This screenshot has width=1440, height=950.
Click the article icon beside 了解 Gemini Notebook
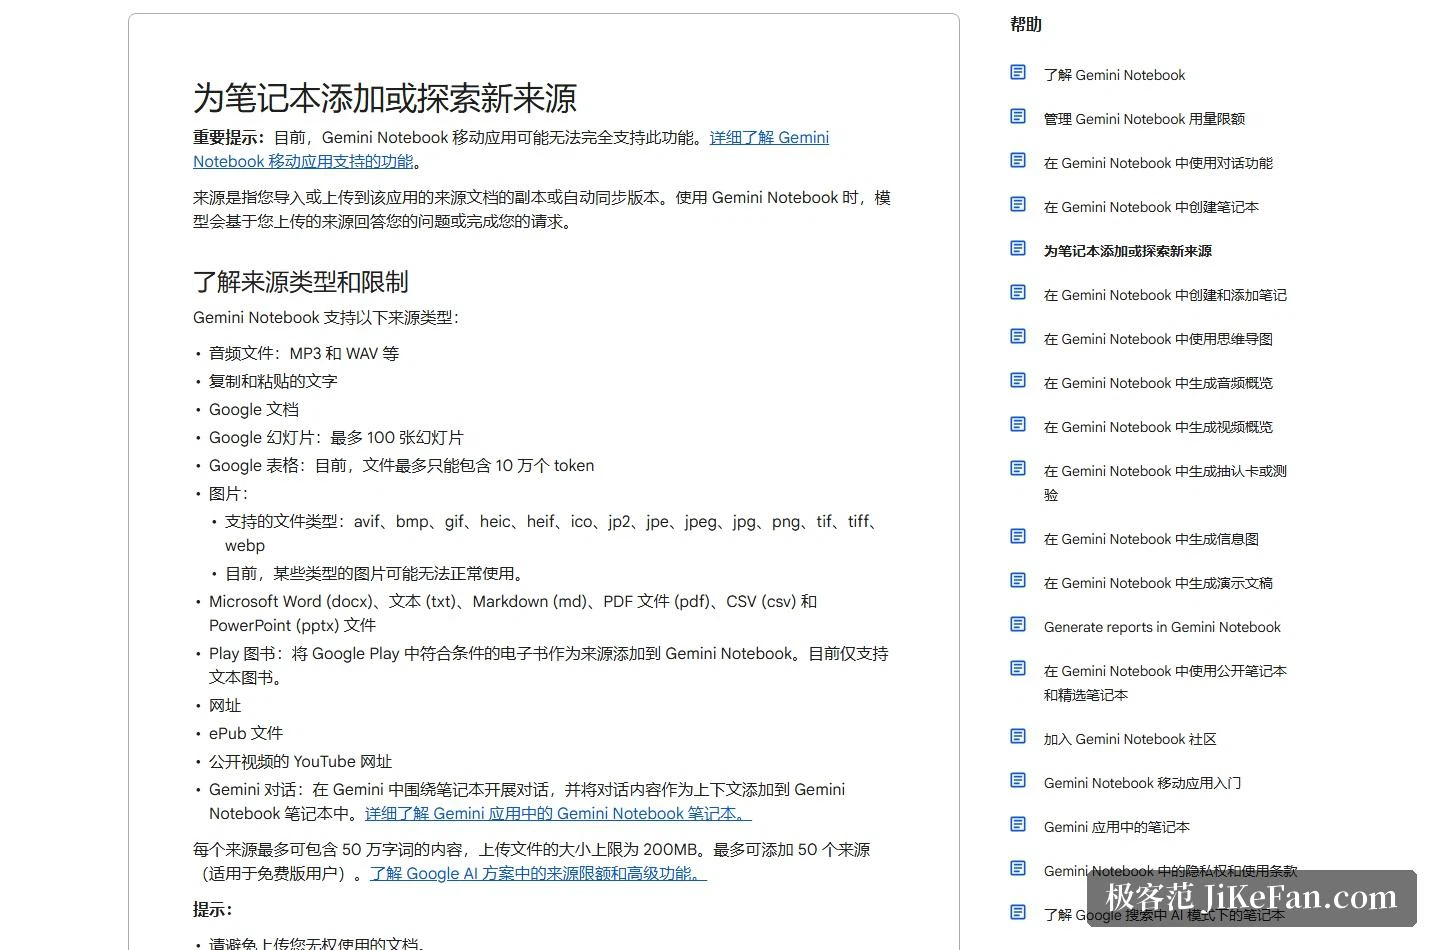tap(1018, 72)
